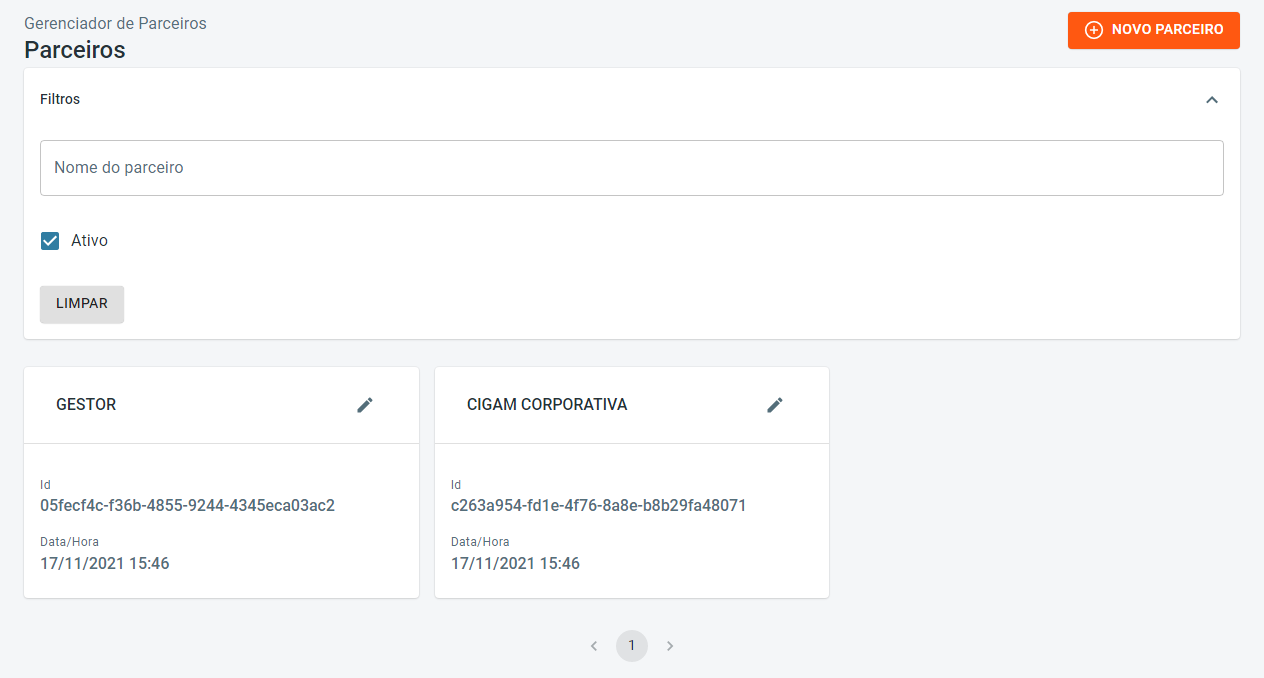Click the GESTOR Id value 05fecf4c
The height and width of the screenshot is (678, 1264).
point(187,506)
